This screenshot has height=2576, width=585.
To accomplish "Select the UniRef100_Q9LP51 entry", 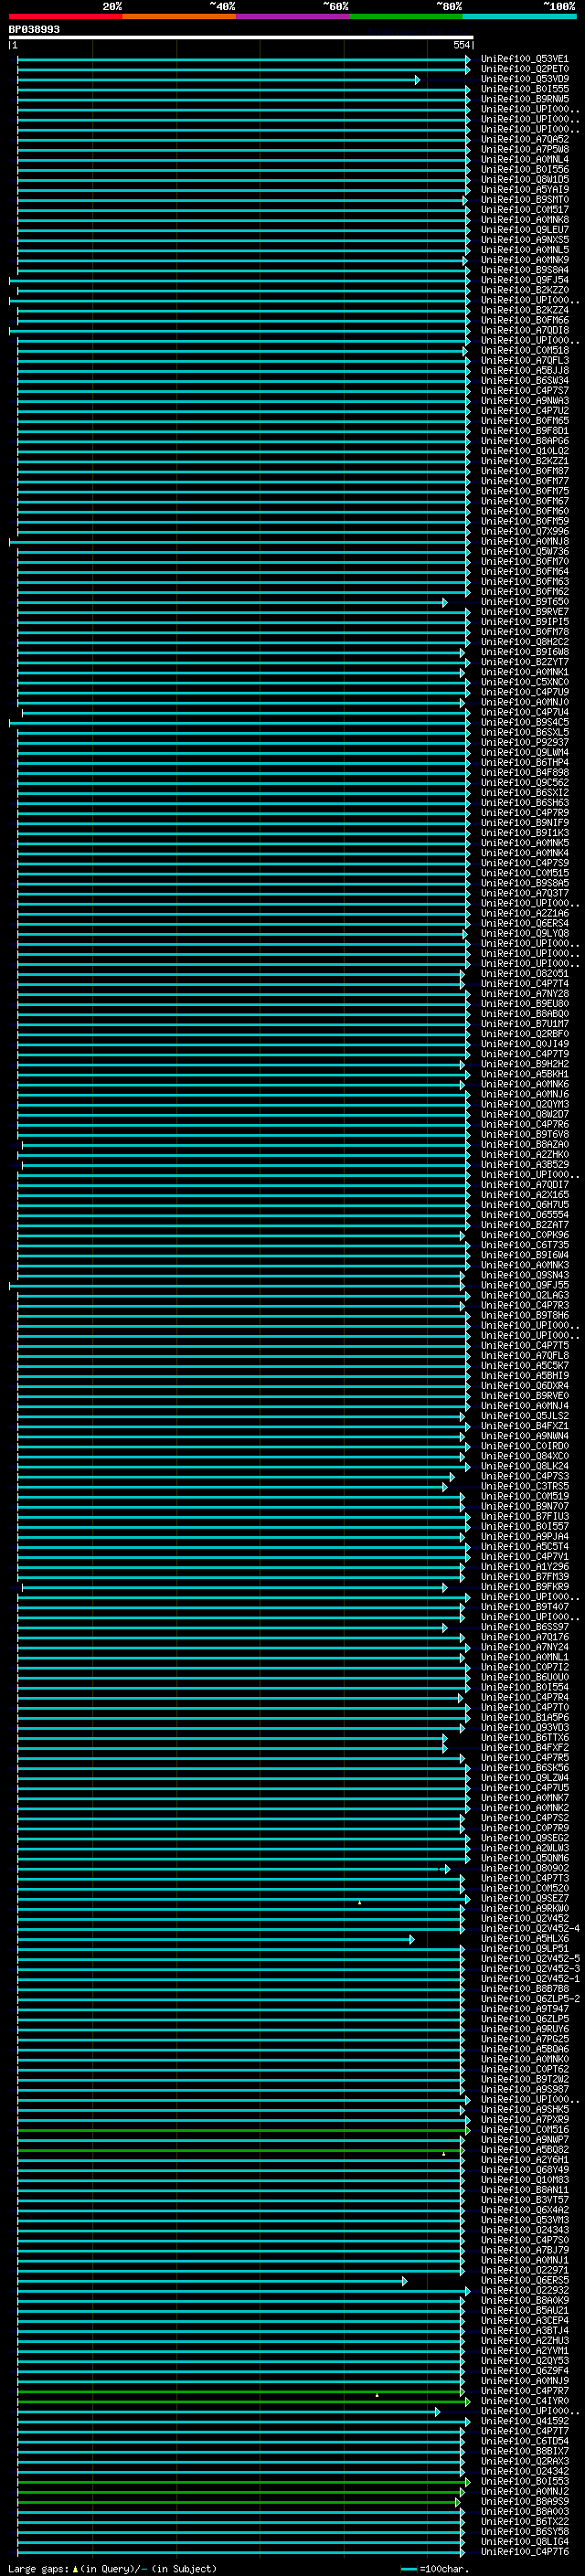I will (524, 1948).
